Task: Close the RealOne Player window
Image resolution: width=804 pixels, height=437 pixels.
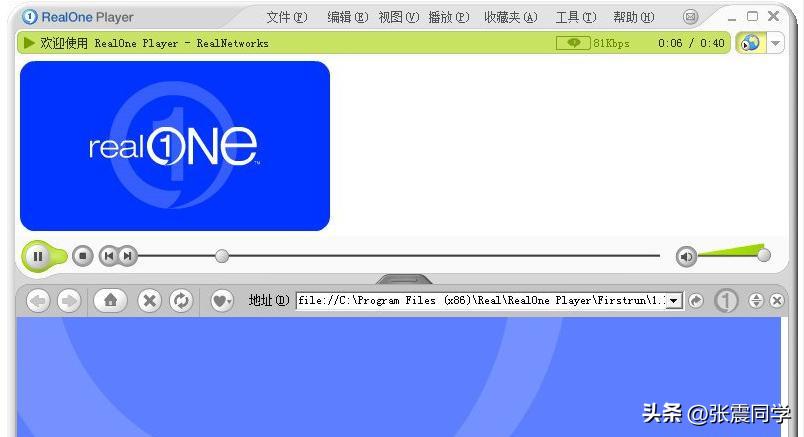Action: click(x=773, y=16)
